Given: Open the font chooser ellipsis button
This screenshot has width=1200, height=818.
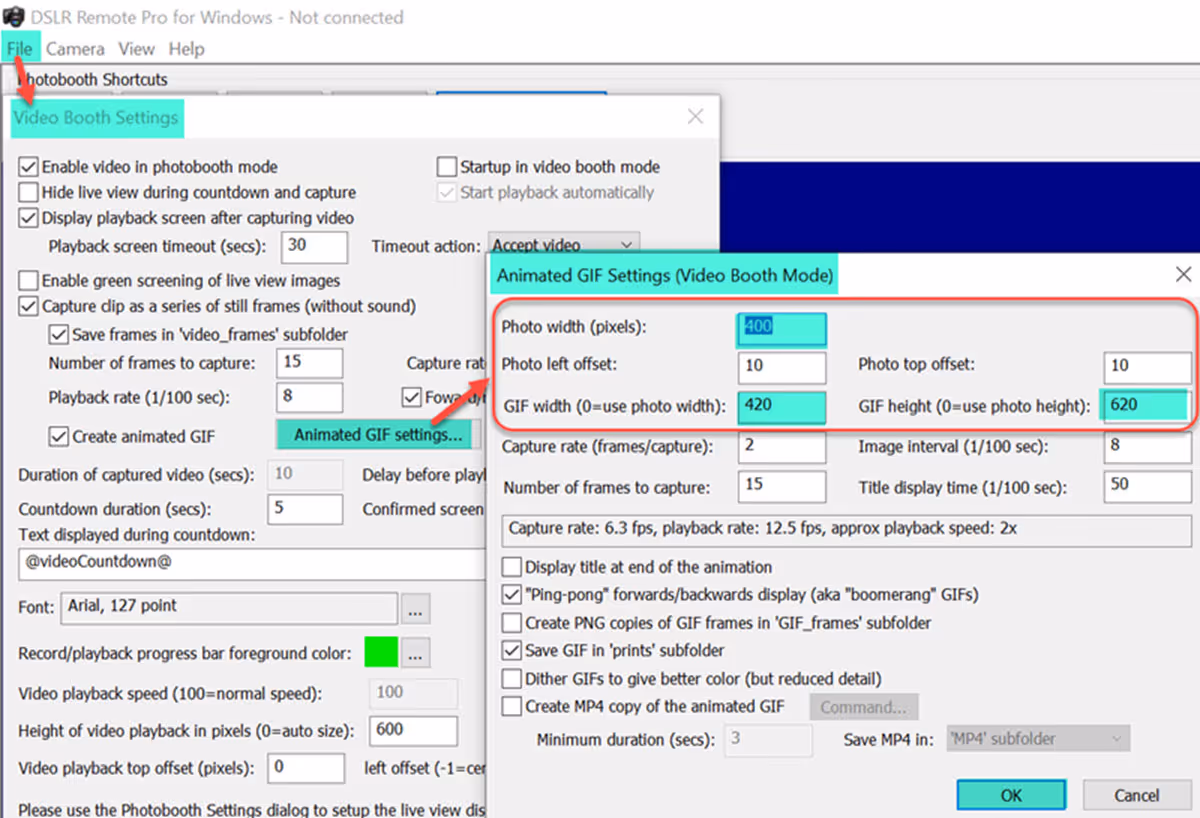Looking at the screenshot, I should [x=416, y=607].
